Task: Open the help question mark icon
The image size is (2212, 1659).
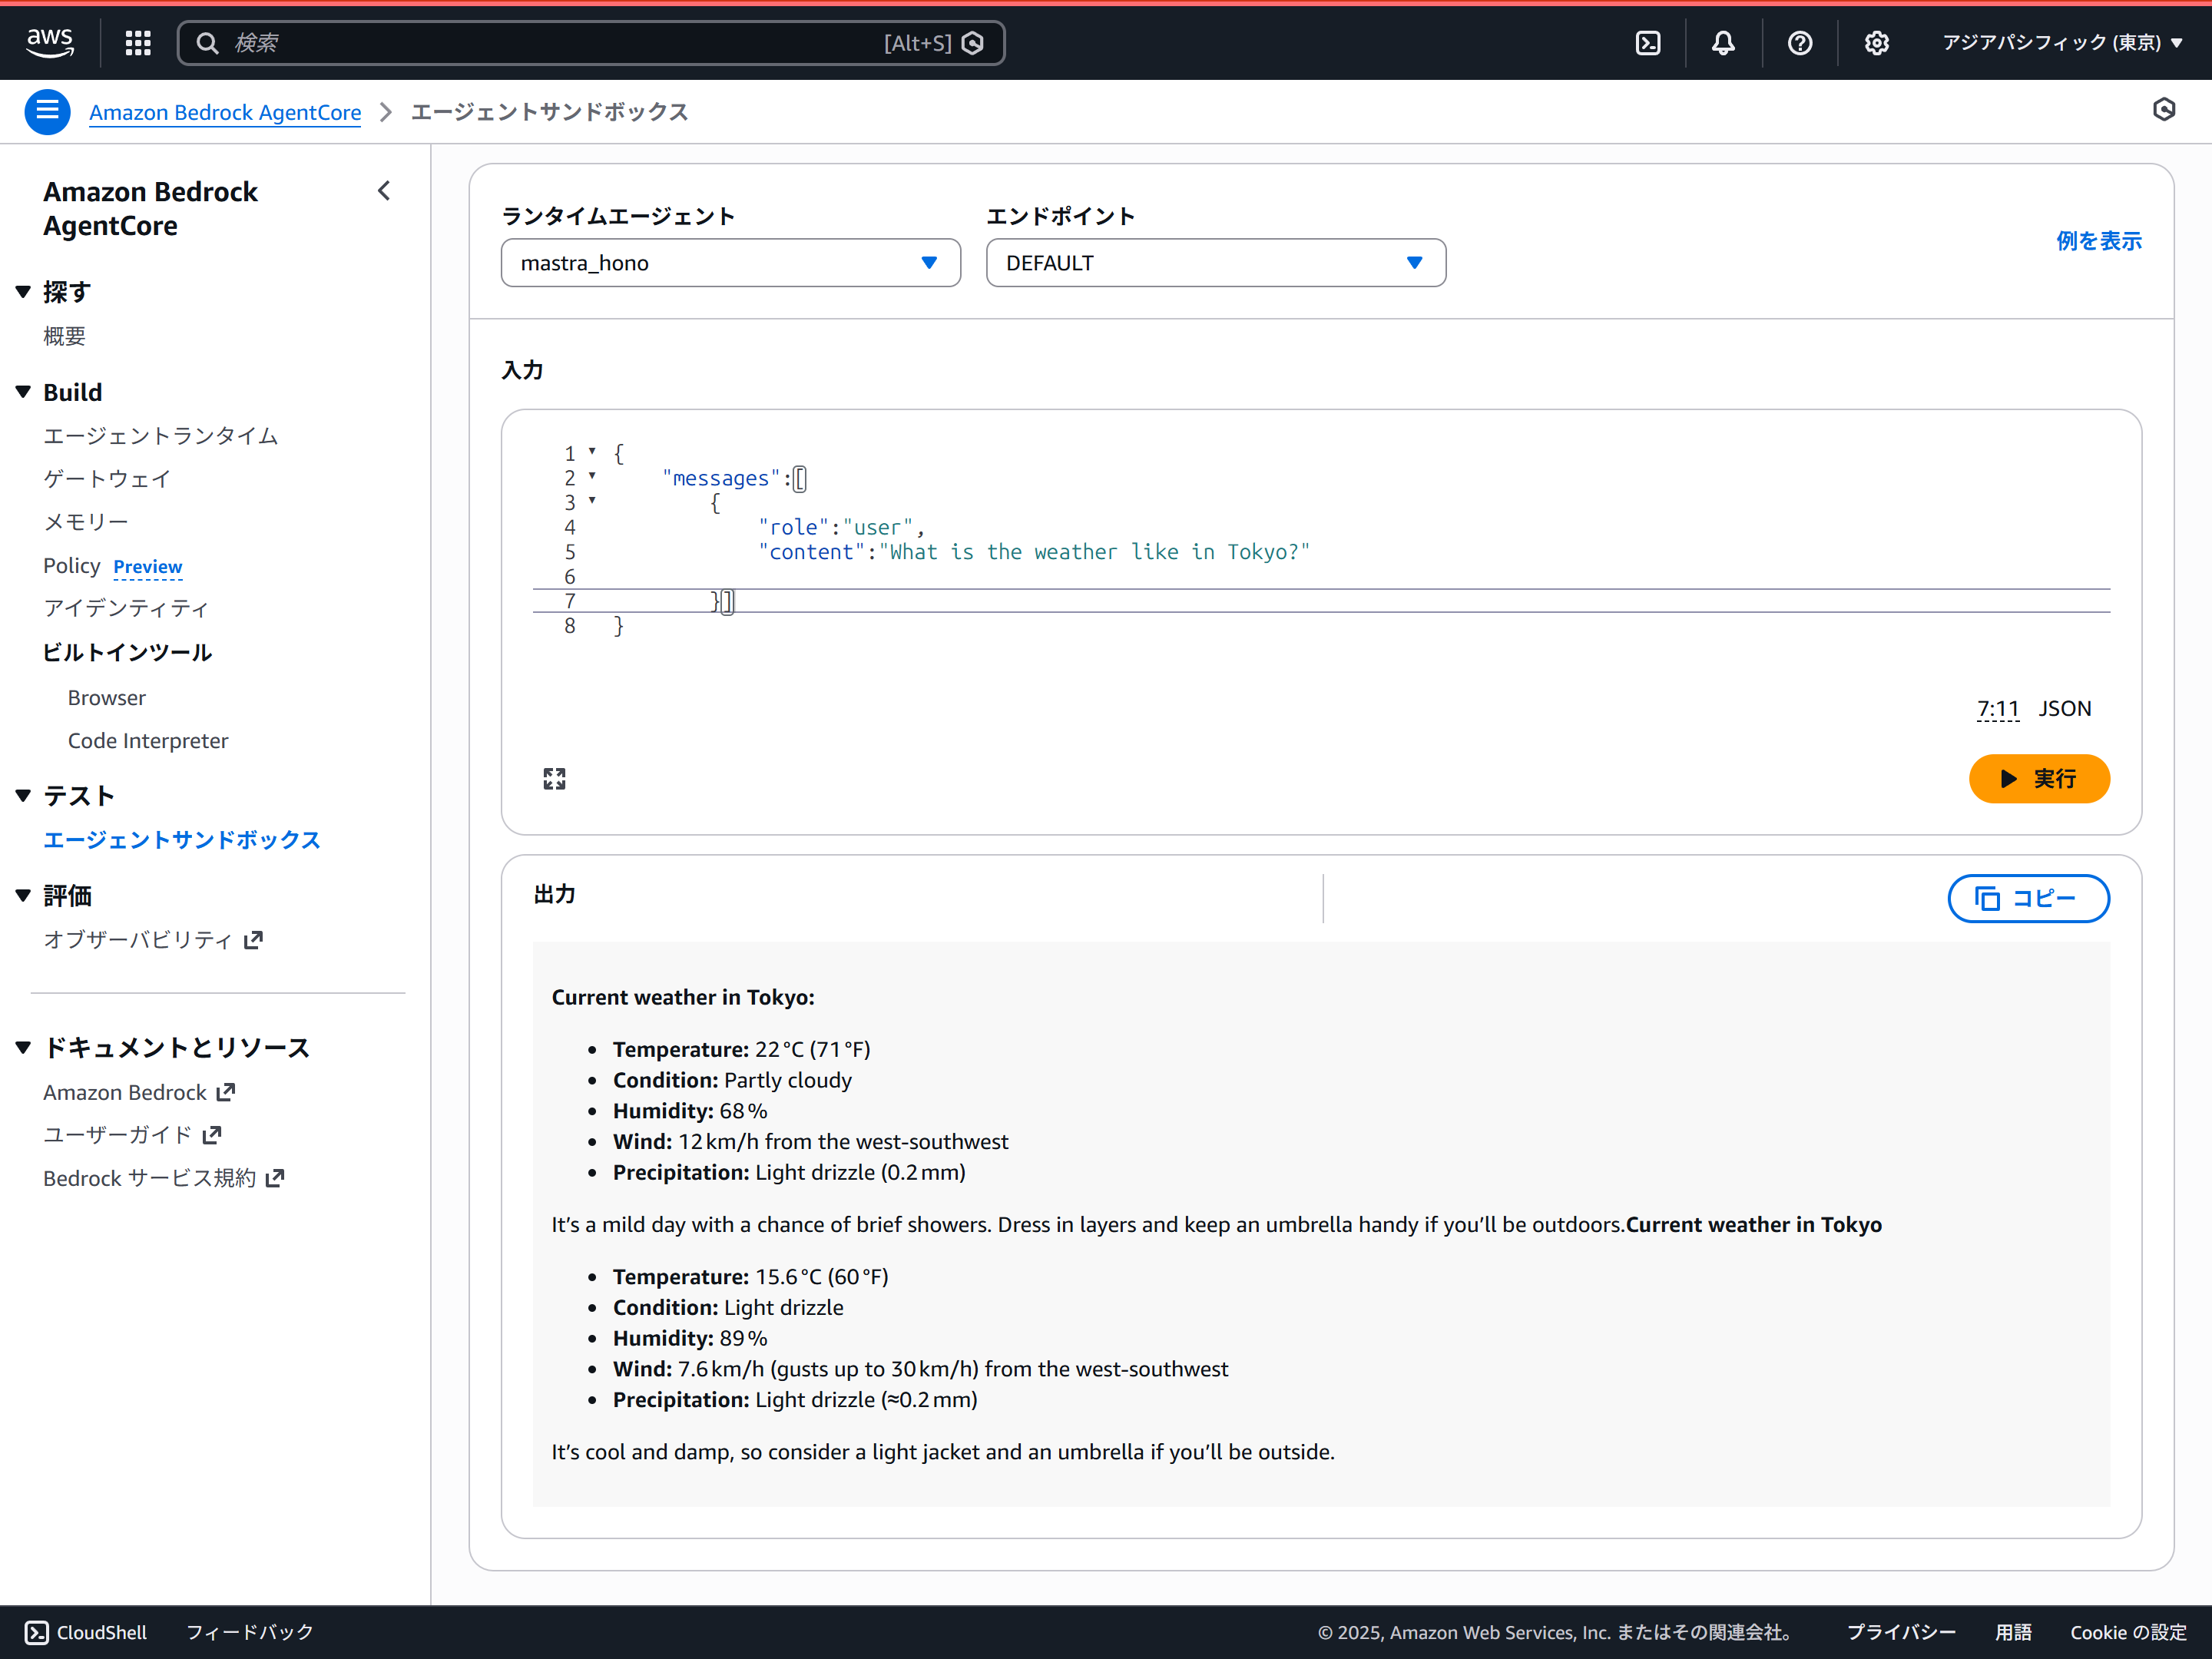Action: (x=1799, y=42)
